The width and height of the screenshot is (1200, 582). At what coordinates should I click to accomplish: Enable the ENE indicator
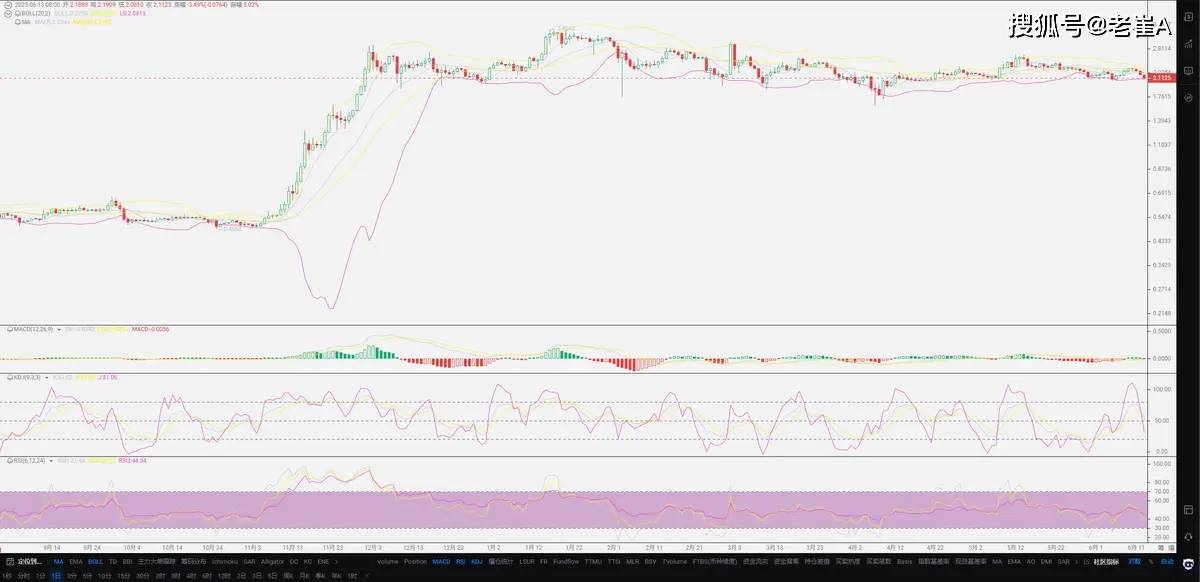click(322, 562)
